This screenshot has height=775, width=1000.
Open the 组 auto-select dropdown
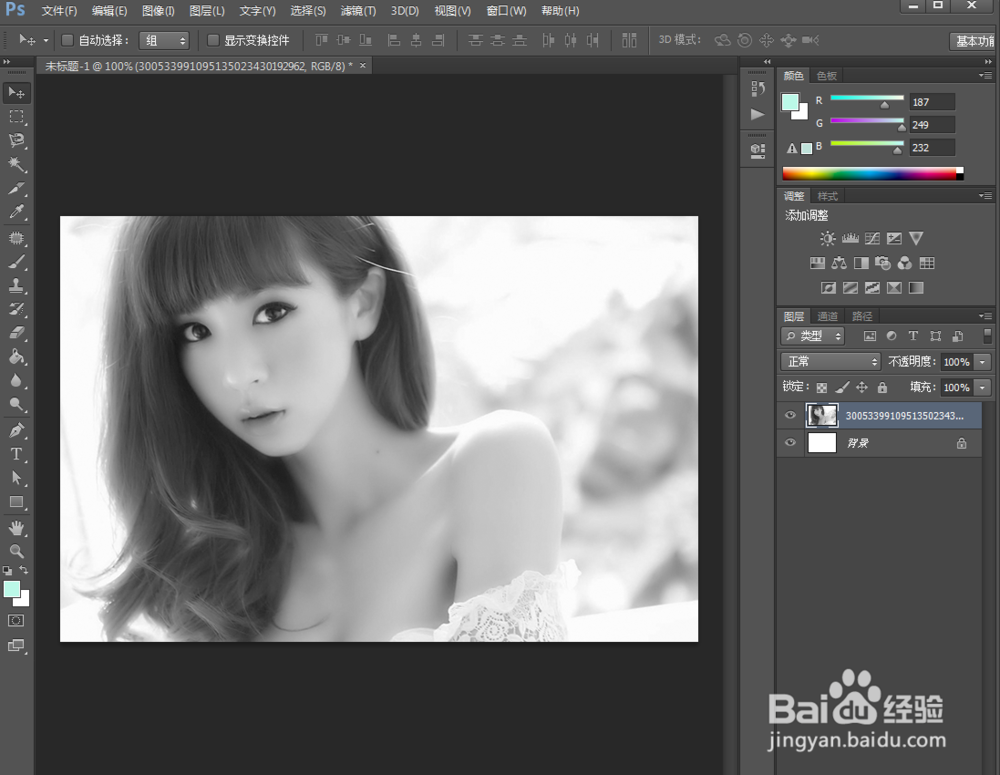pos(165,40)
